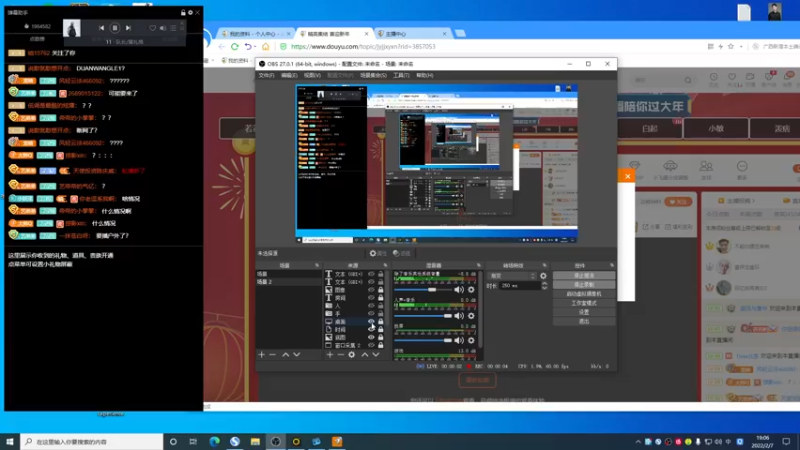
Task: Mute the 人声+音乐 mixer track
Action: click(x=459, y=316)
